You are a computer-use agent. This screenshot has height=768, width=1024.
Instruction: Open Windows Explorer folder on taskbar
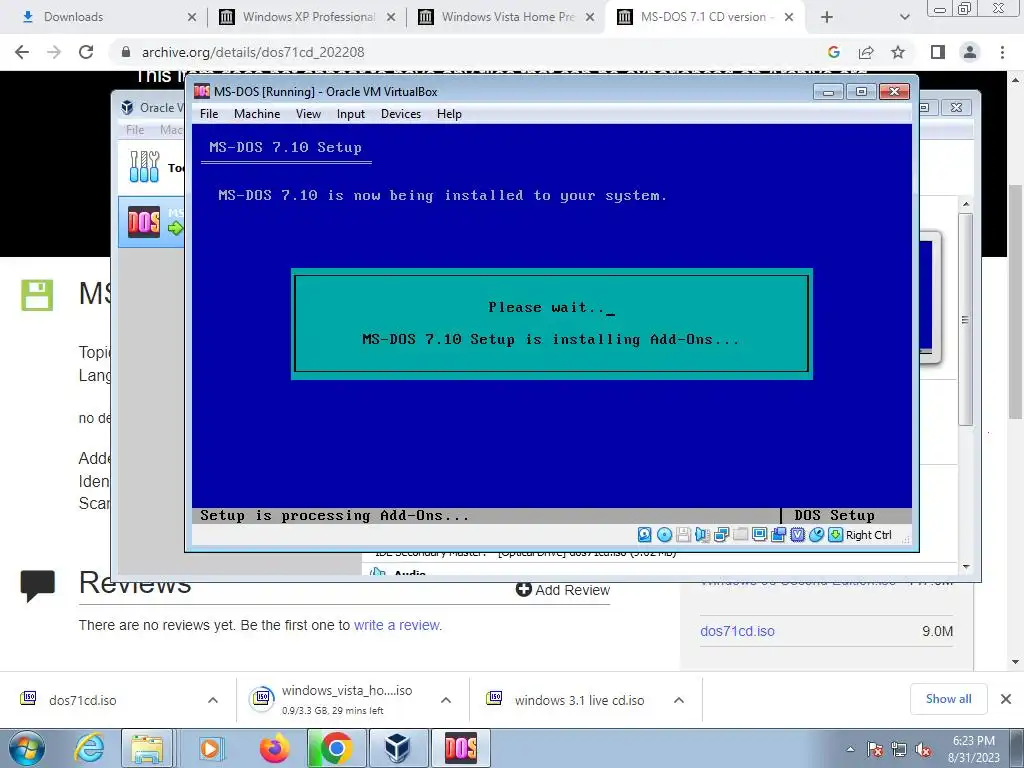147,748
